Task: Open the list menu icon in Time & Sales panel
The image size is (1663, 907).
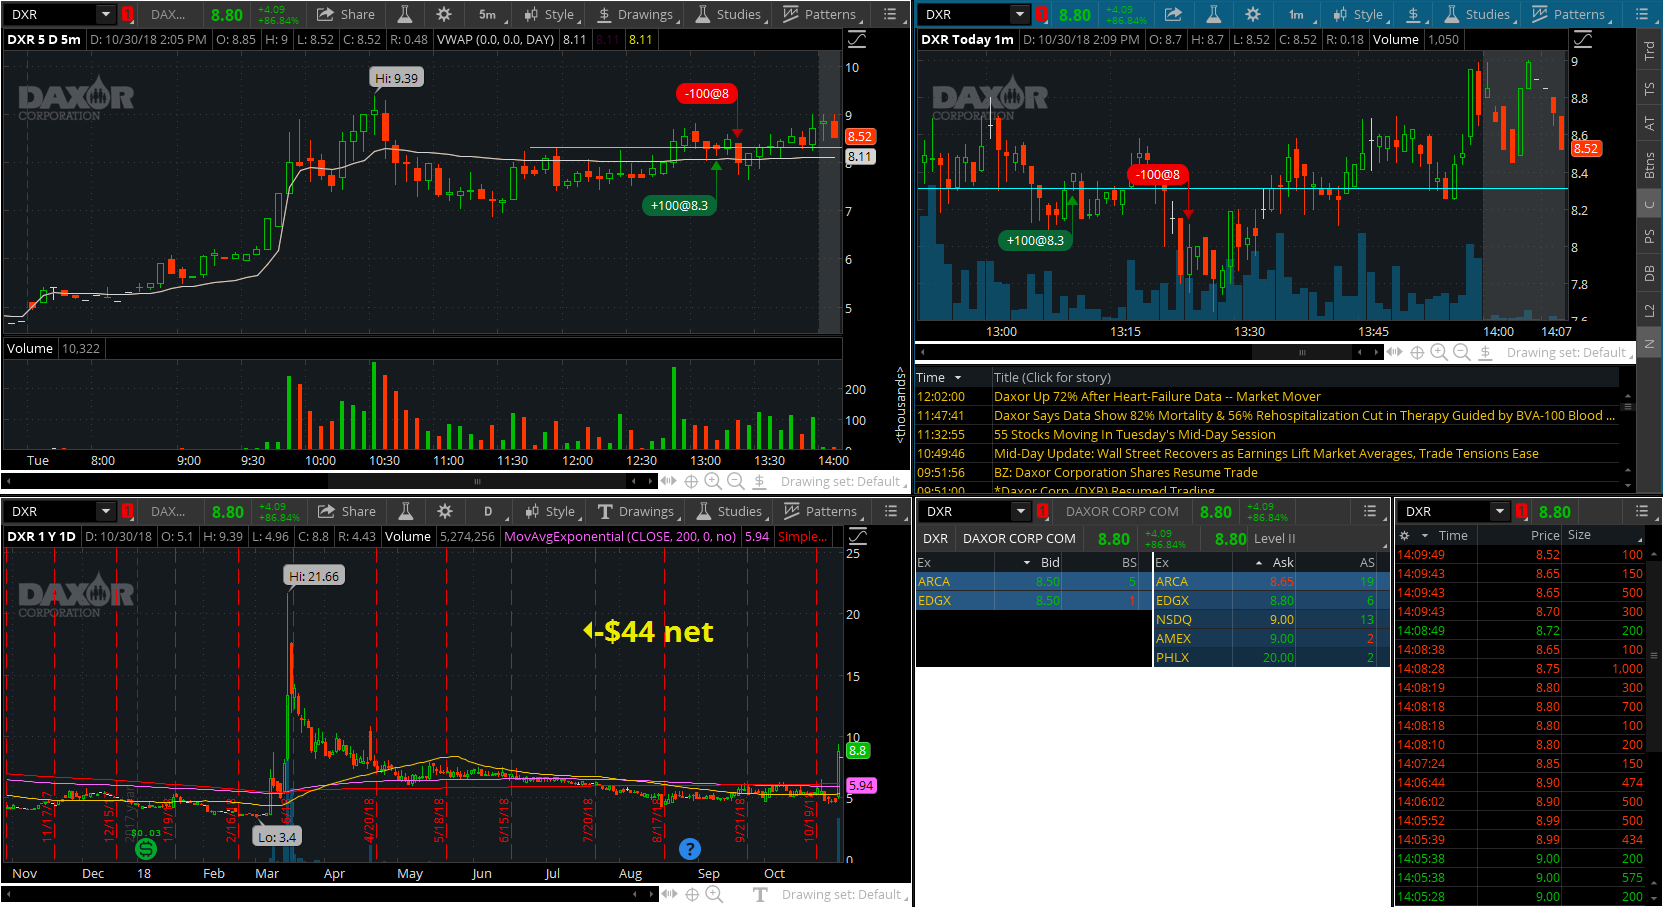Action: pyautogui.click(x=1641, y=511)
